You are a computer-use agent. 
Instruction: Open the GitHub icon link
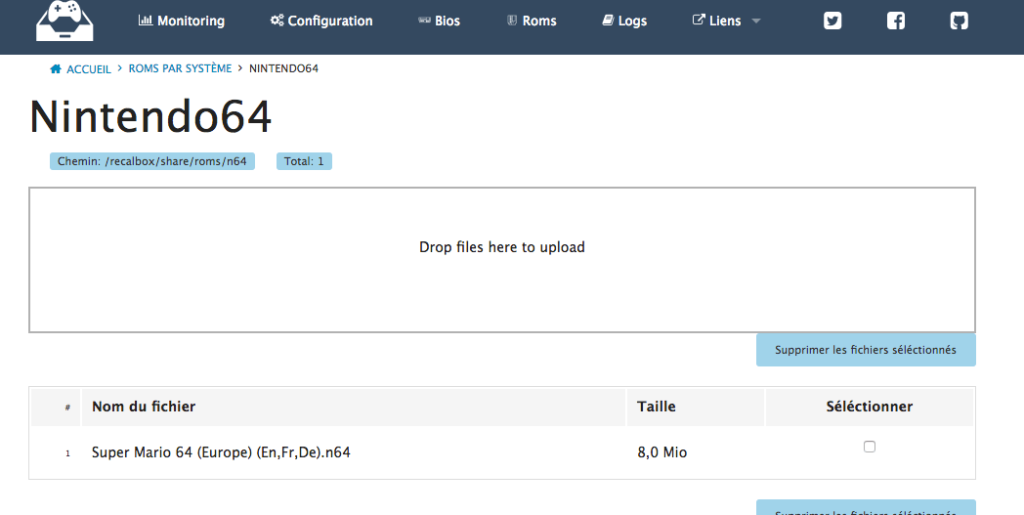point(959,21)
